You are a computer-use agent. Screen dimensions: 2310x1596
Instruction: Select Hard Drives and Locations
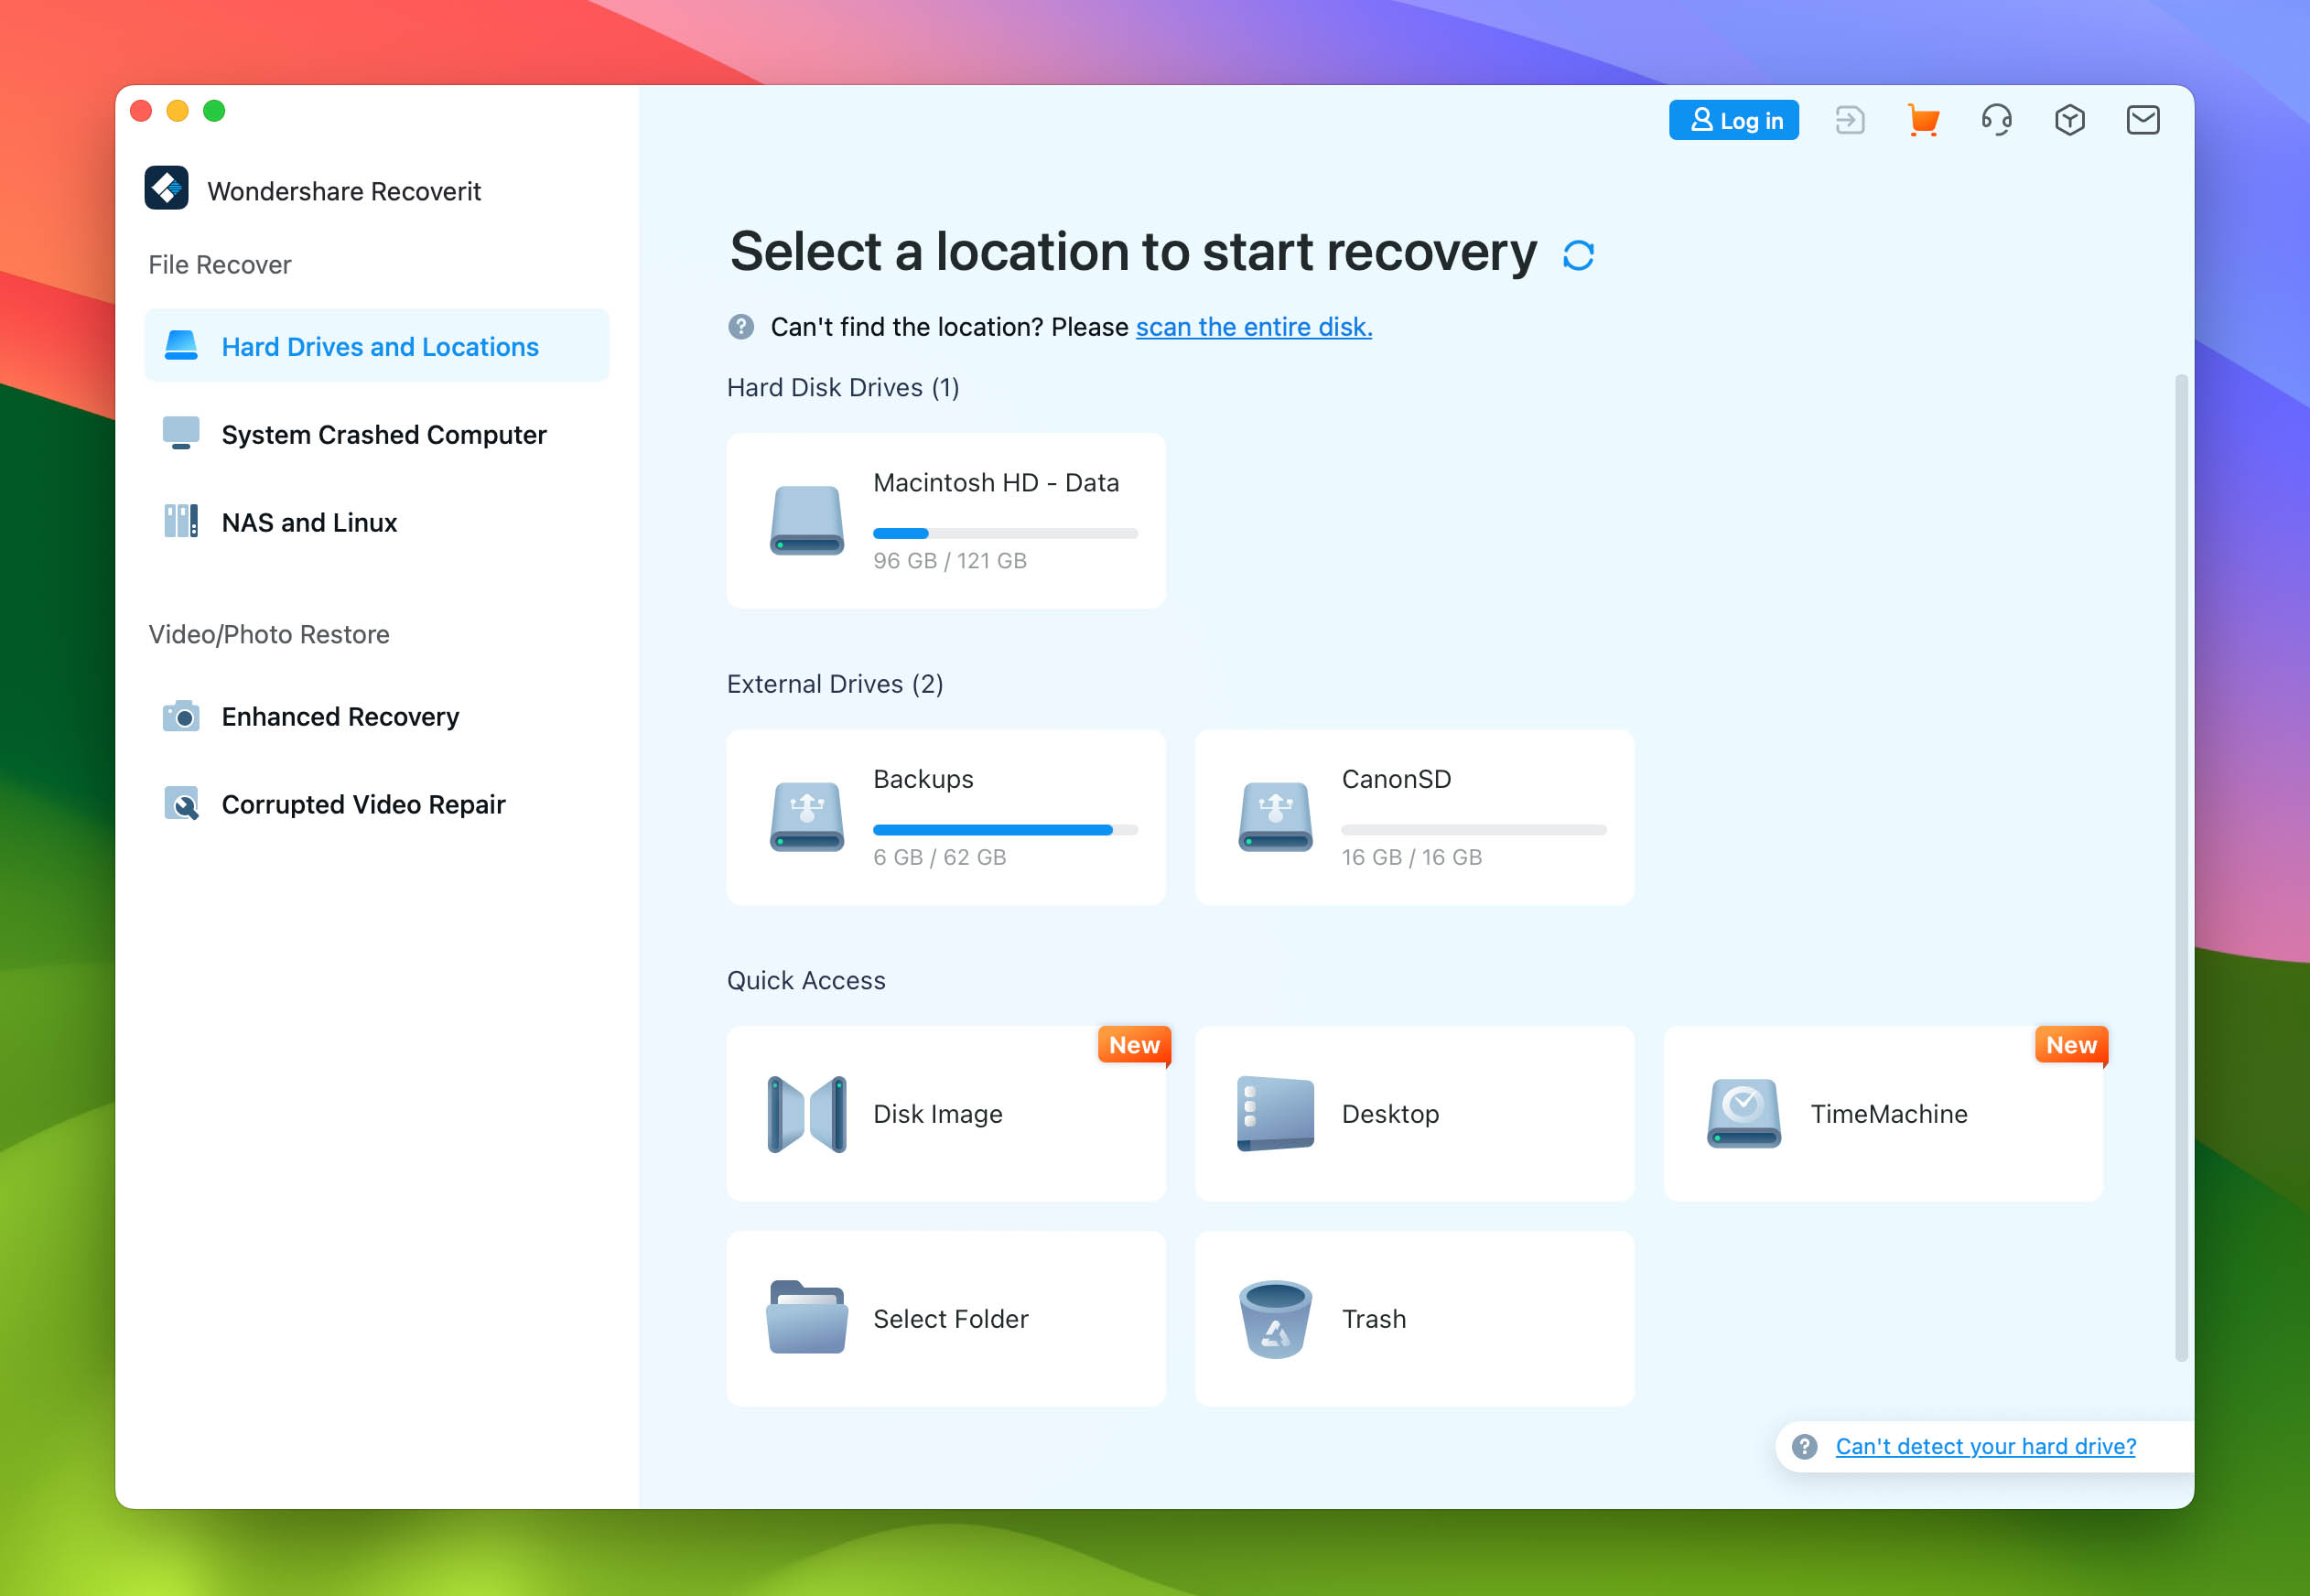coord(377,346)
